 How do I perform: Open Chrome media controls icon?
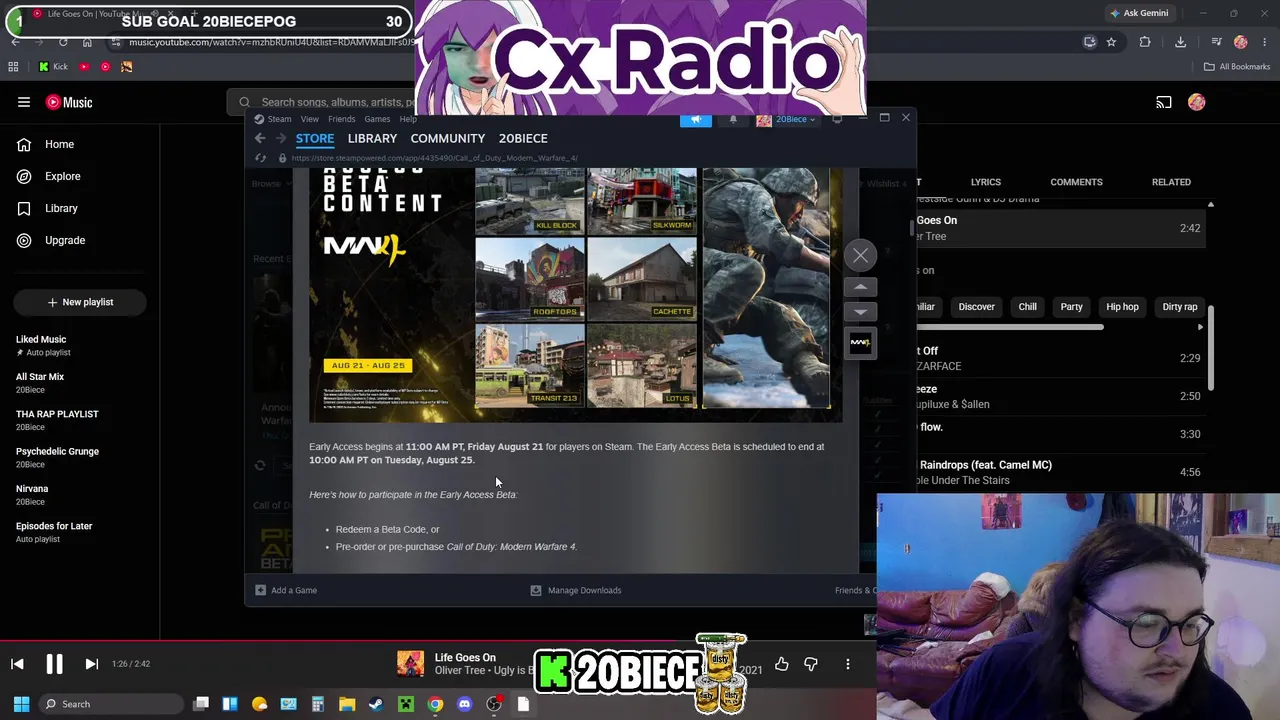1216,42
